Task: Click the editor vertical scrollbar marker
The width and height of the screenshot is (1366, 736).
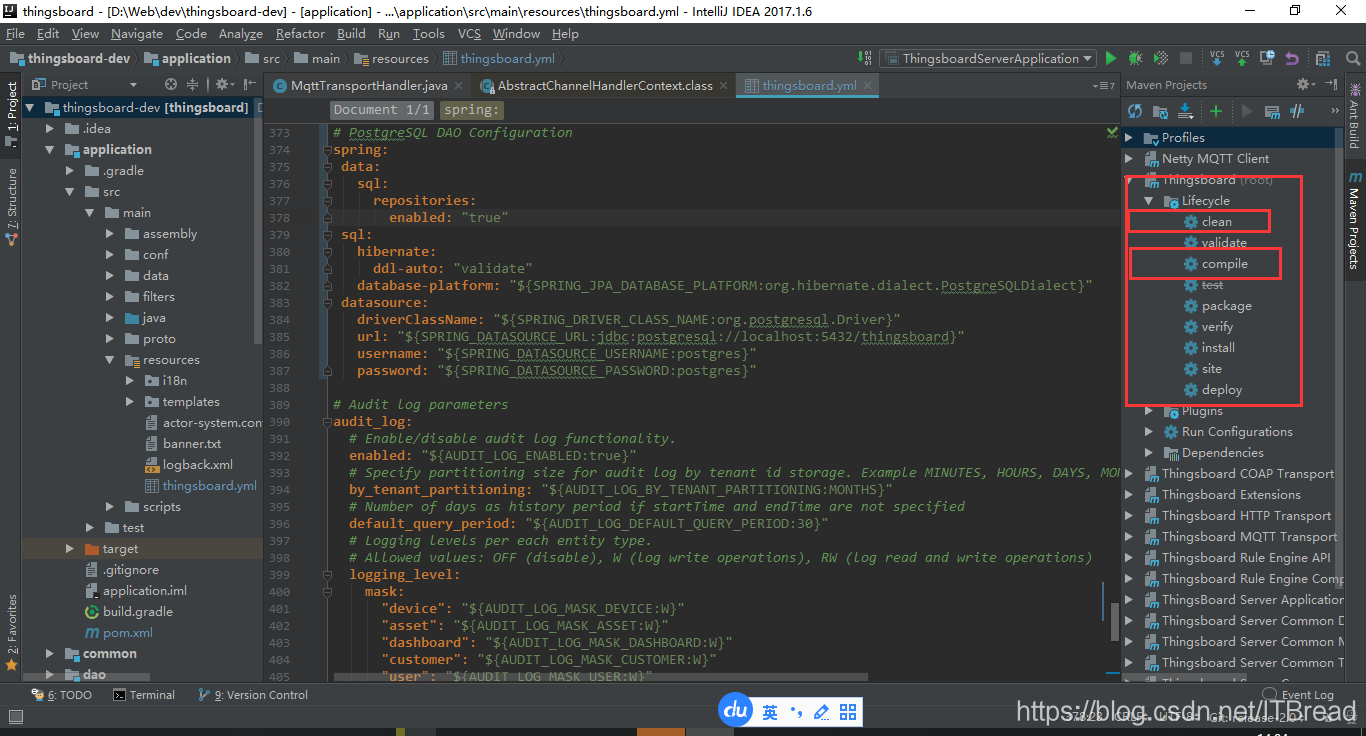Action: click(1115, 622)
